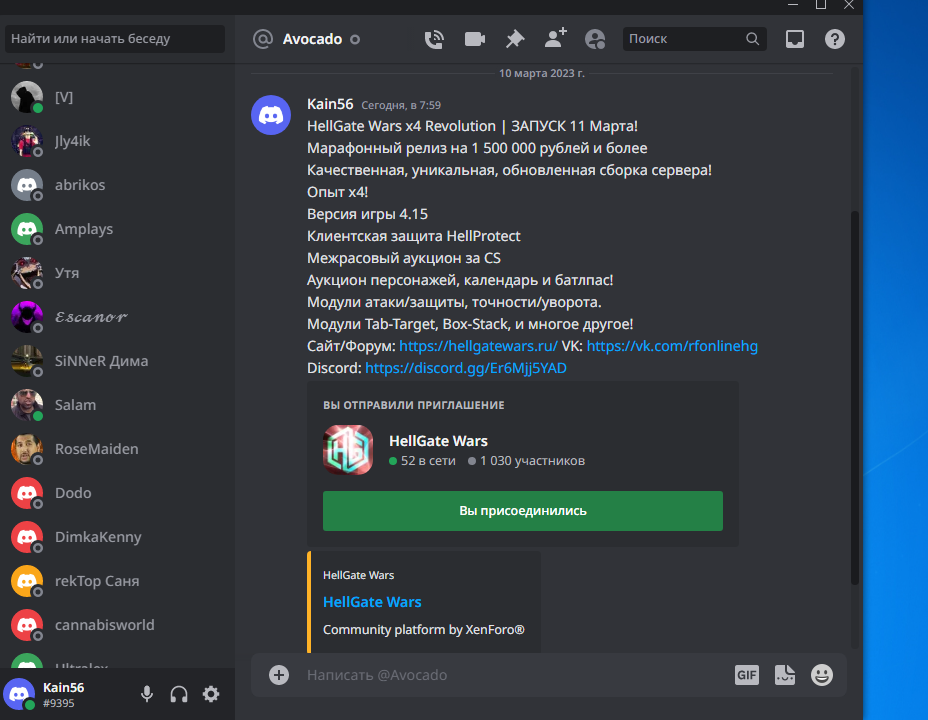Image resolution: width=928 pixels, height=720 pixels.
Task: Click the @ icon beside Avocado
Action: click(263, 39)
